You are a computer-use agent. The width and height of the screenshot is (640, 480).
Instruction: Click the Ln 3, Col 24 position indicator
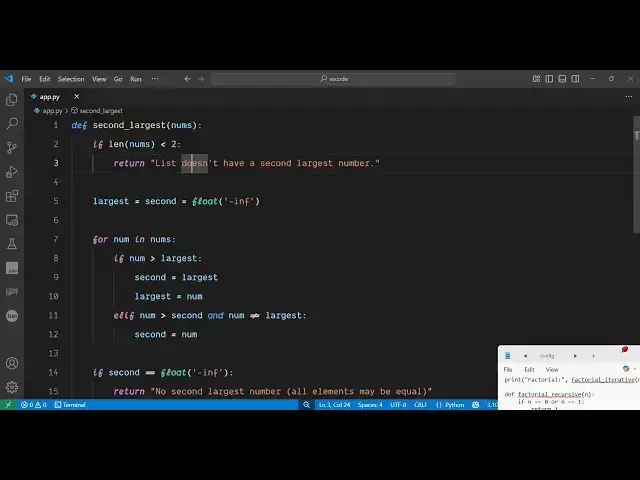pos(334,404)
